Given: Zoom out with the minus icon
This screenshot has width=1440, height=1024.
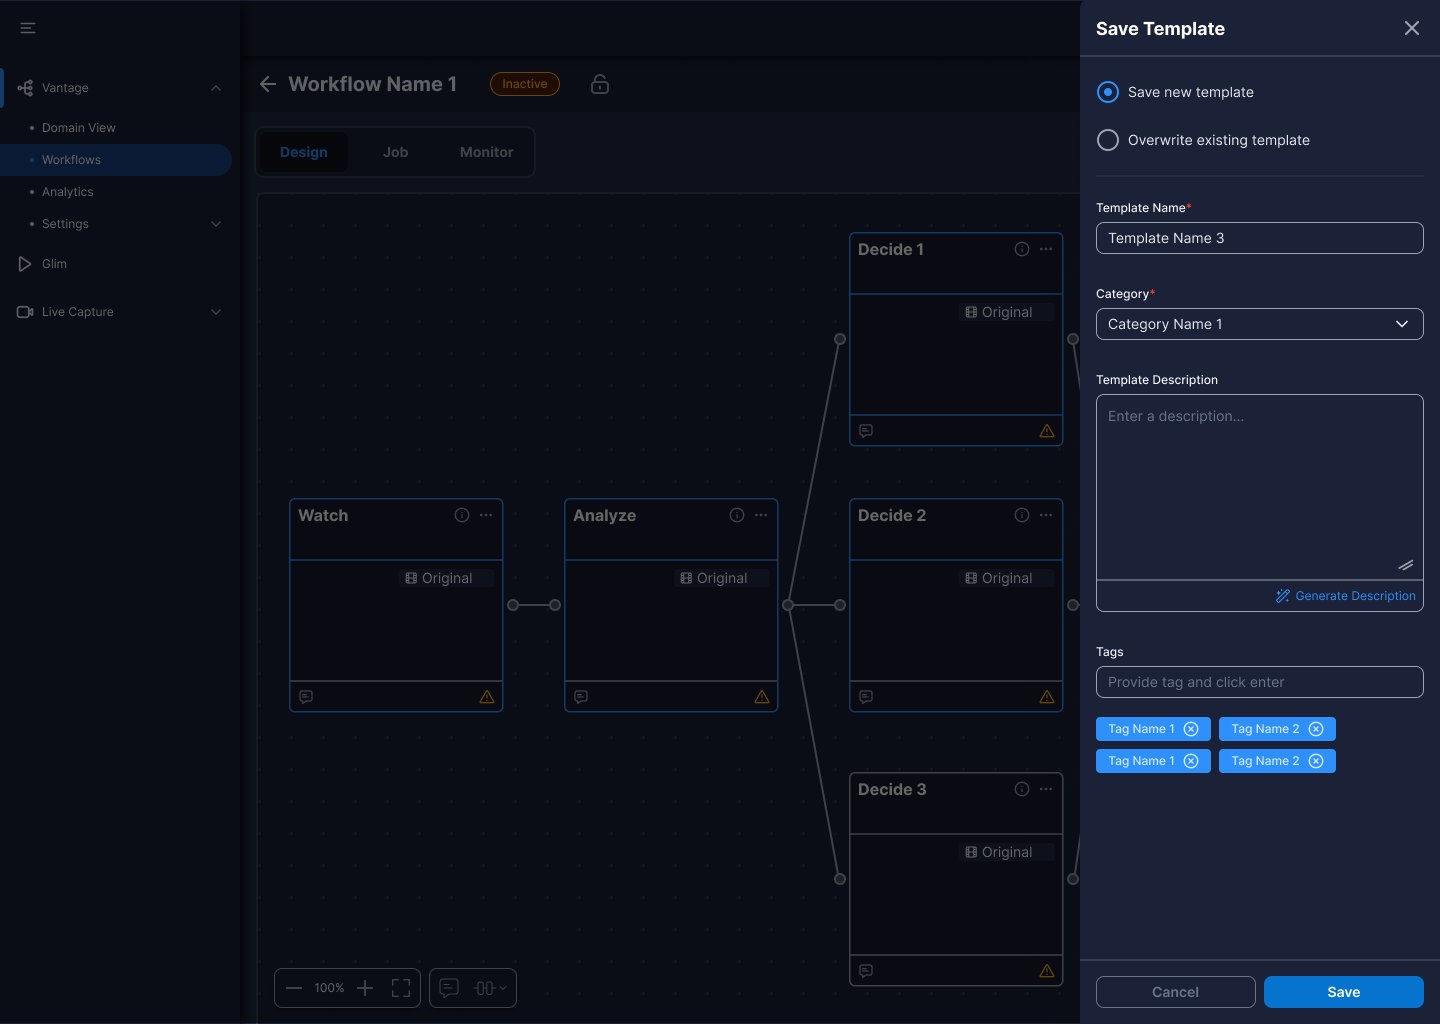Looking at the screenshot, I should (x=294, y=988).
